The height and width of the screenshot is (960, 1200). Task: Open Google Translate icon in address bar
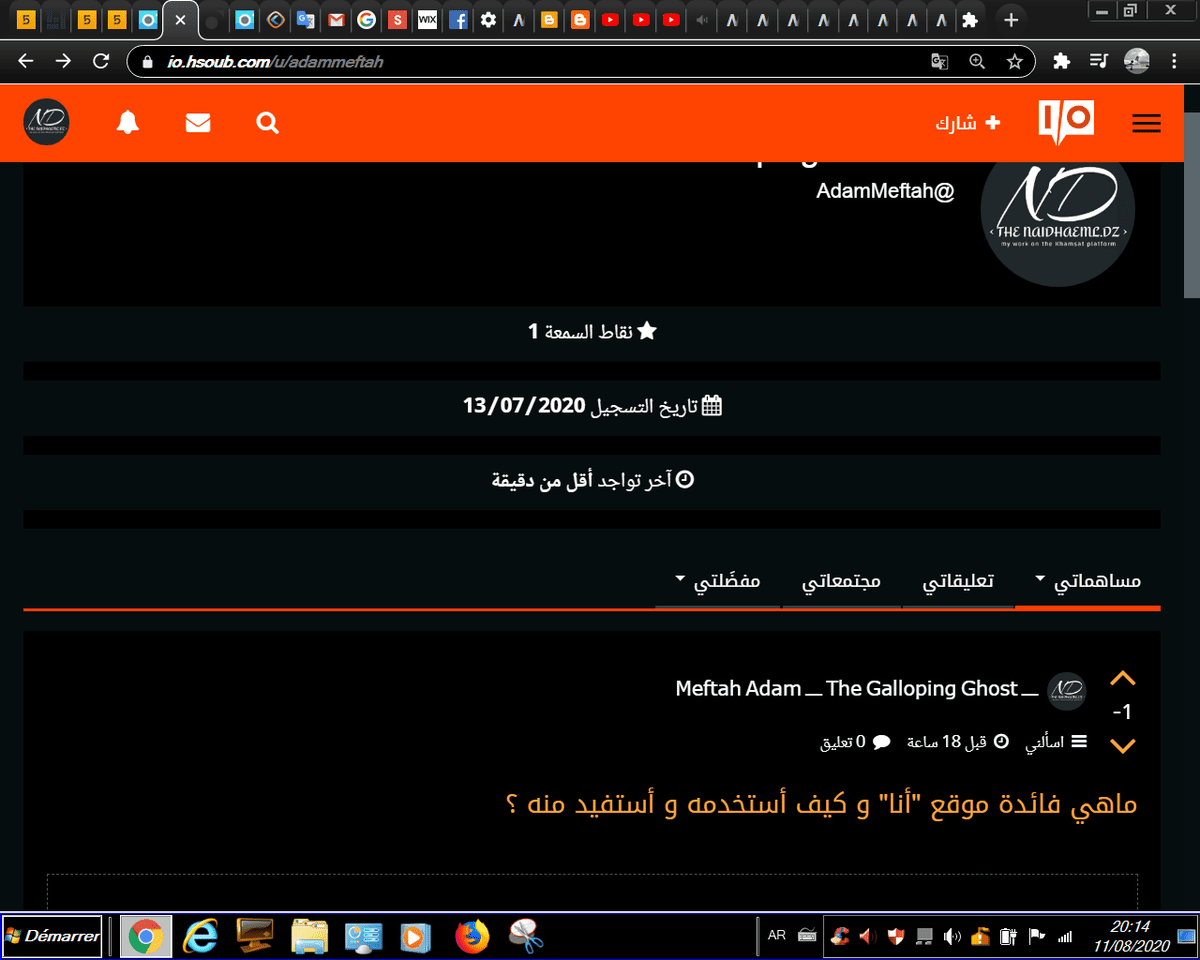pyautogui.click(x=939, y=61)
